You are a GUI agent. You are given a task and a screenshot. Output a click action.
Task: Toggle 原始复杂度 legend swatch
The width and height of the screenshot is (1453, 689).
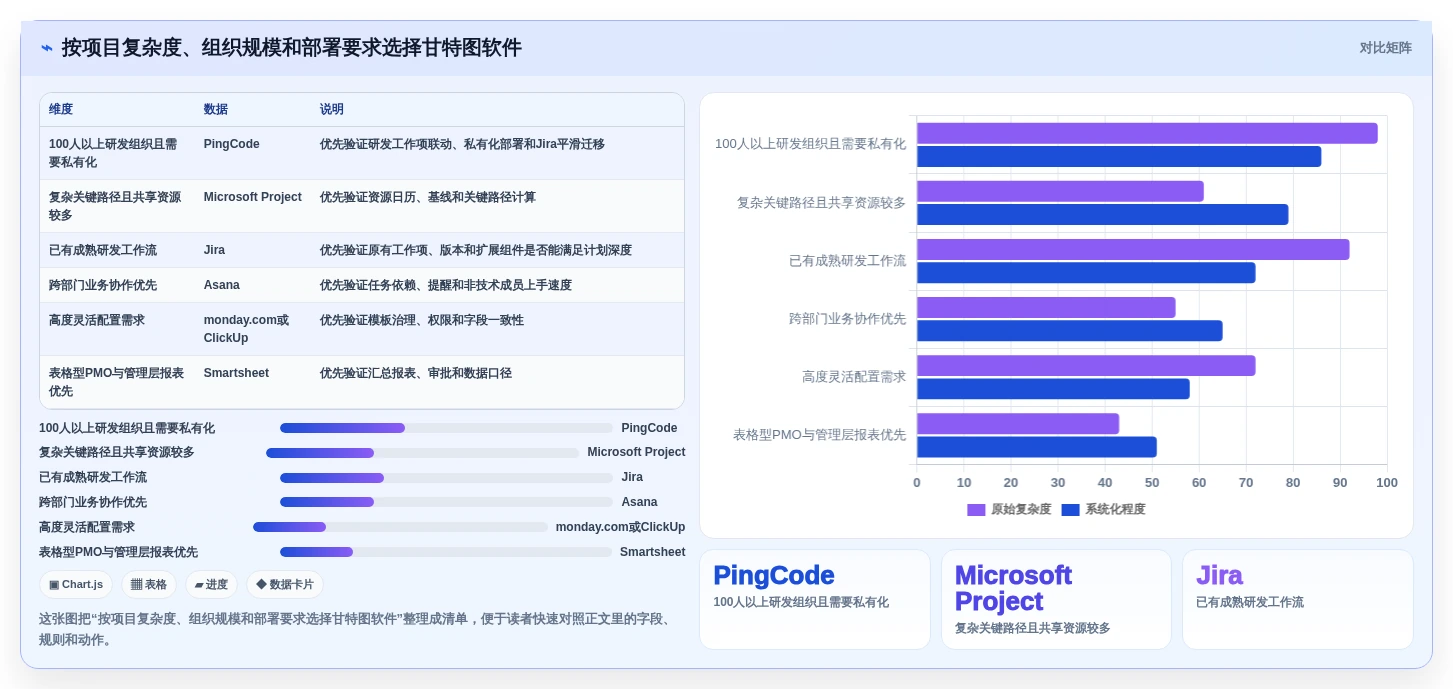(976, 510)
